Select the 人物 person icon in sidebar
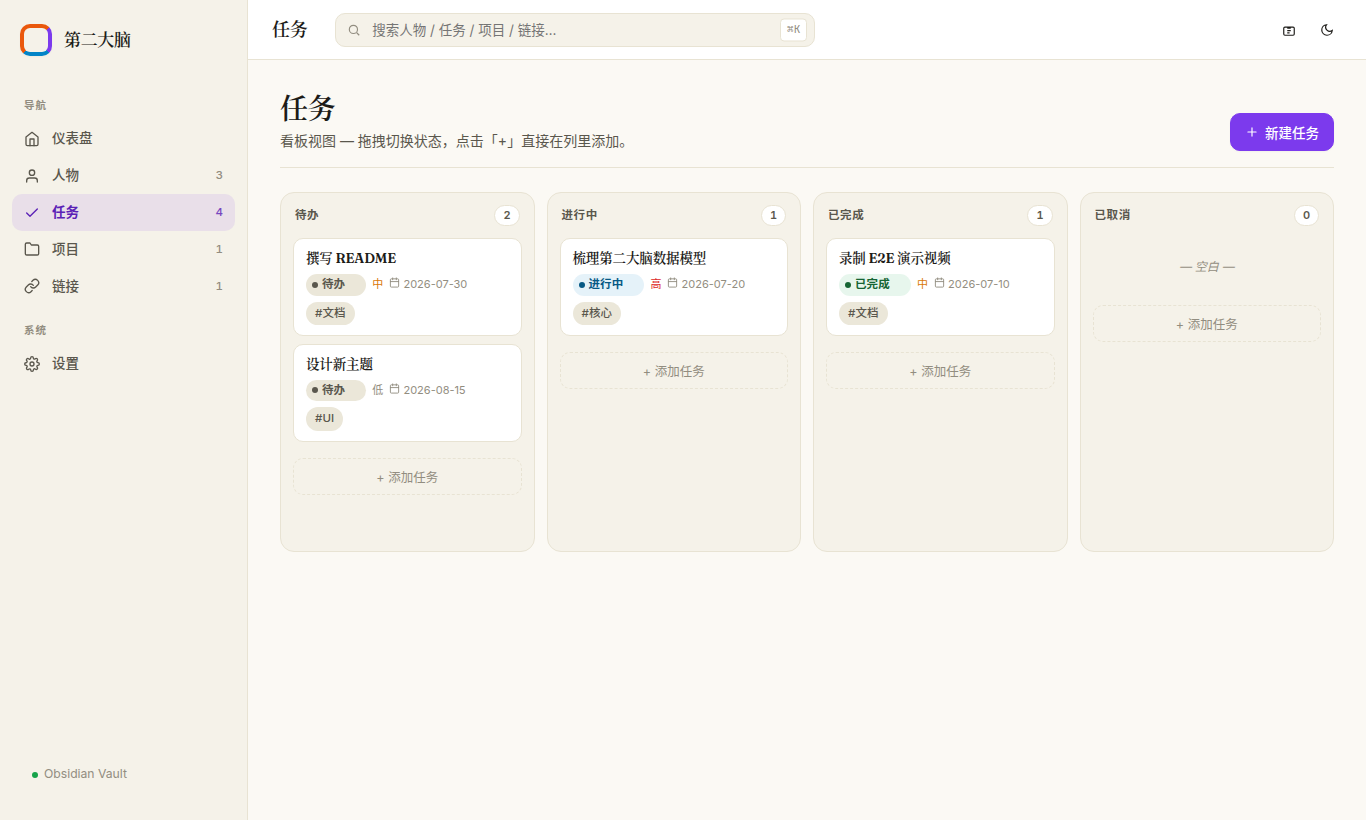 tap(32, 176)
